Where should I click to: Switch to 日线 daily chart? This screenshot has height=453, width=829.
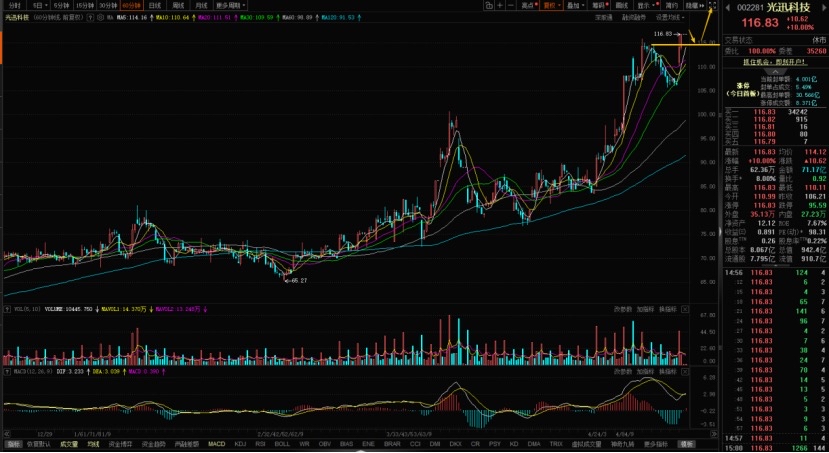(x=155, y=5)
